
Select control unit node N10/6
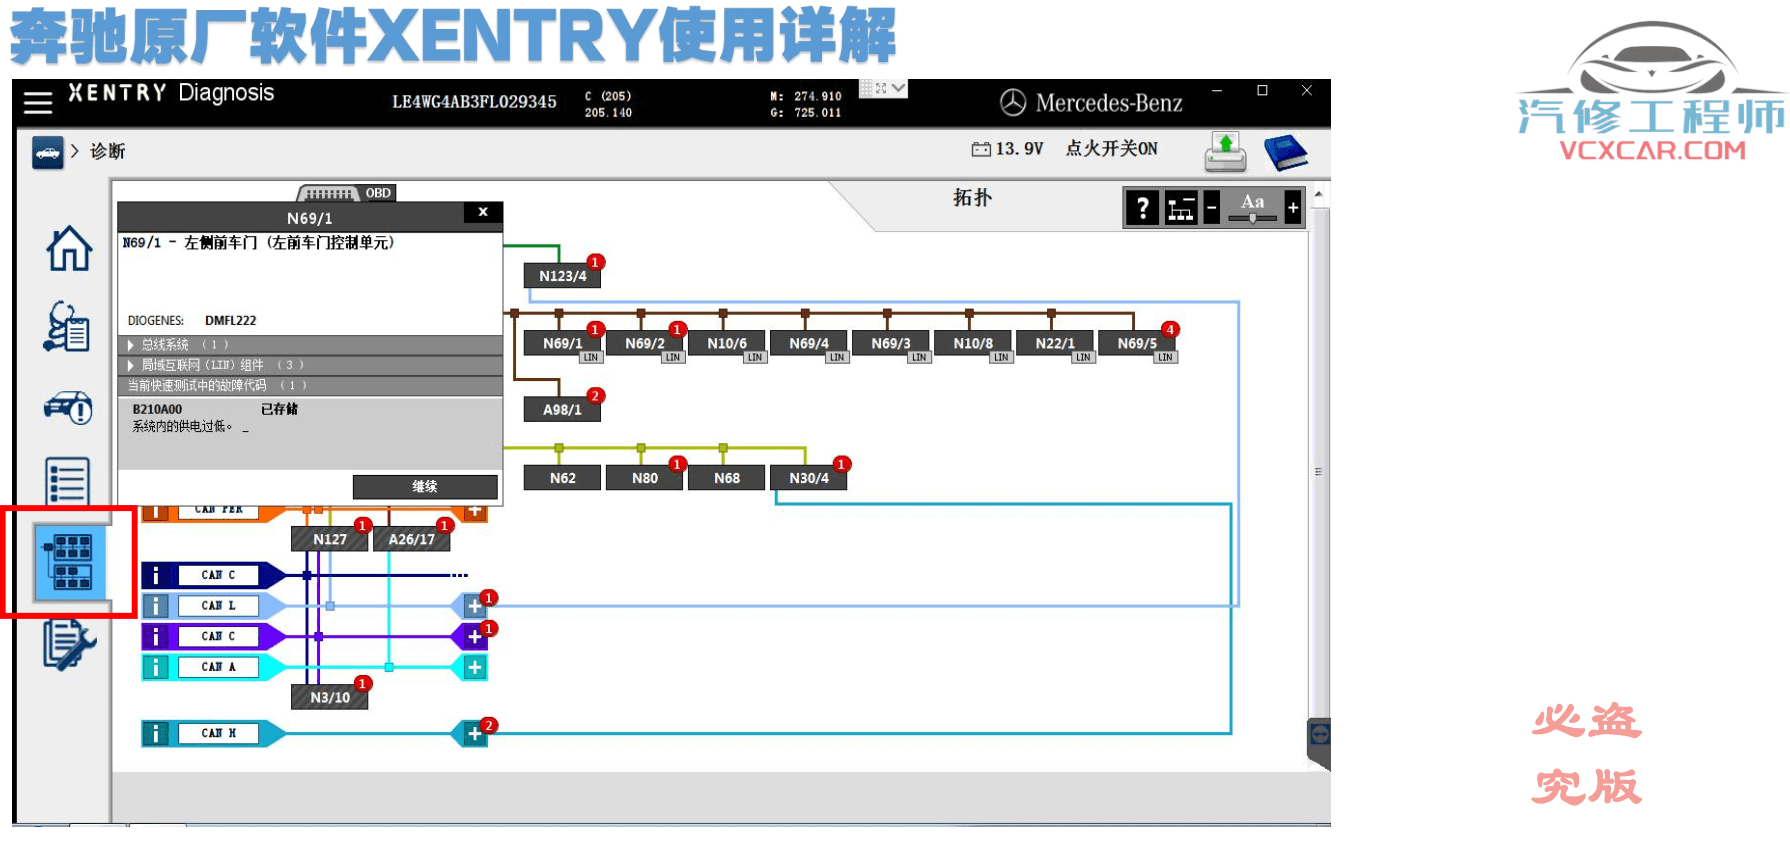pos(727,343)
